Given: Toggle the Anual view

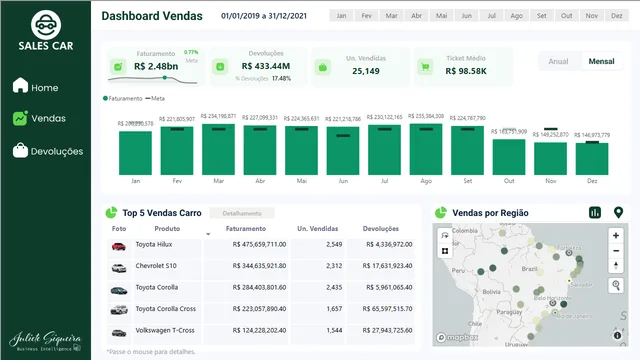Looking at the screenshot, I should 558,61.
